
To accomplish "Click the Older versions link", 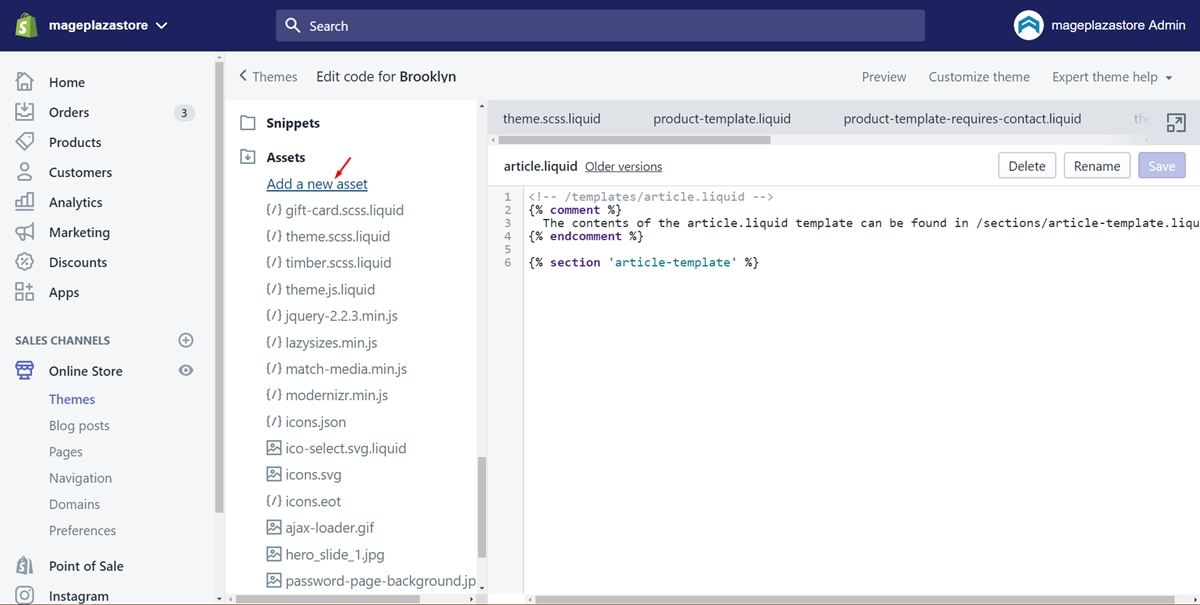I will pyautogui.click(x=623, y=167).
